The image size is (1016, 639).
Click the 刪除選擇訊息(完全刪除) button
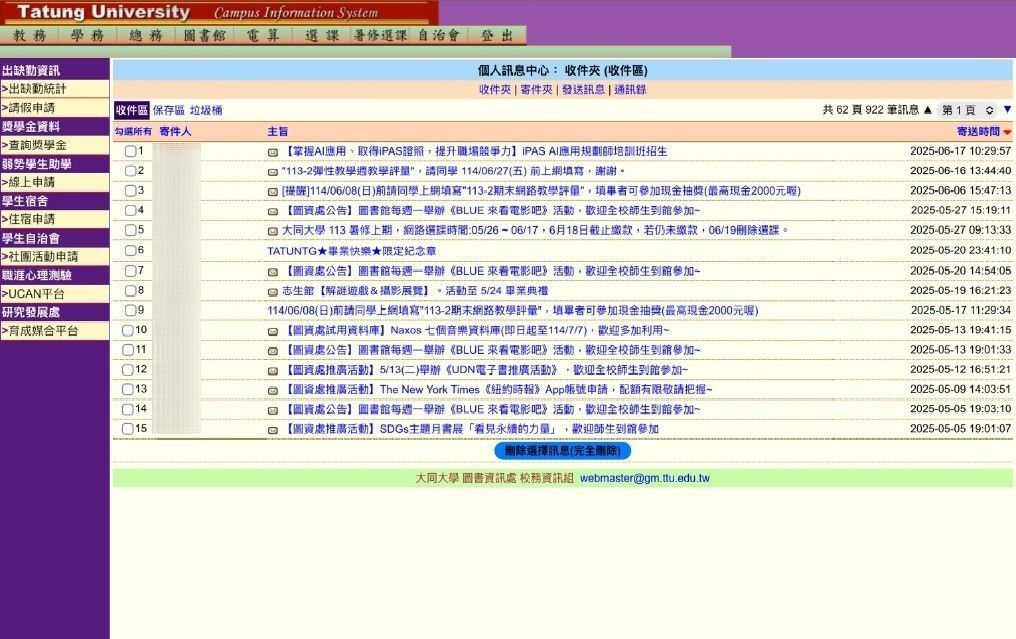(562, 450)
